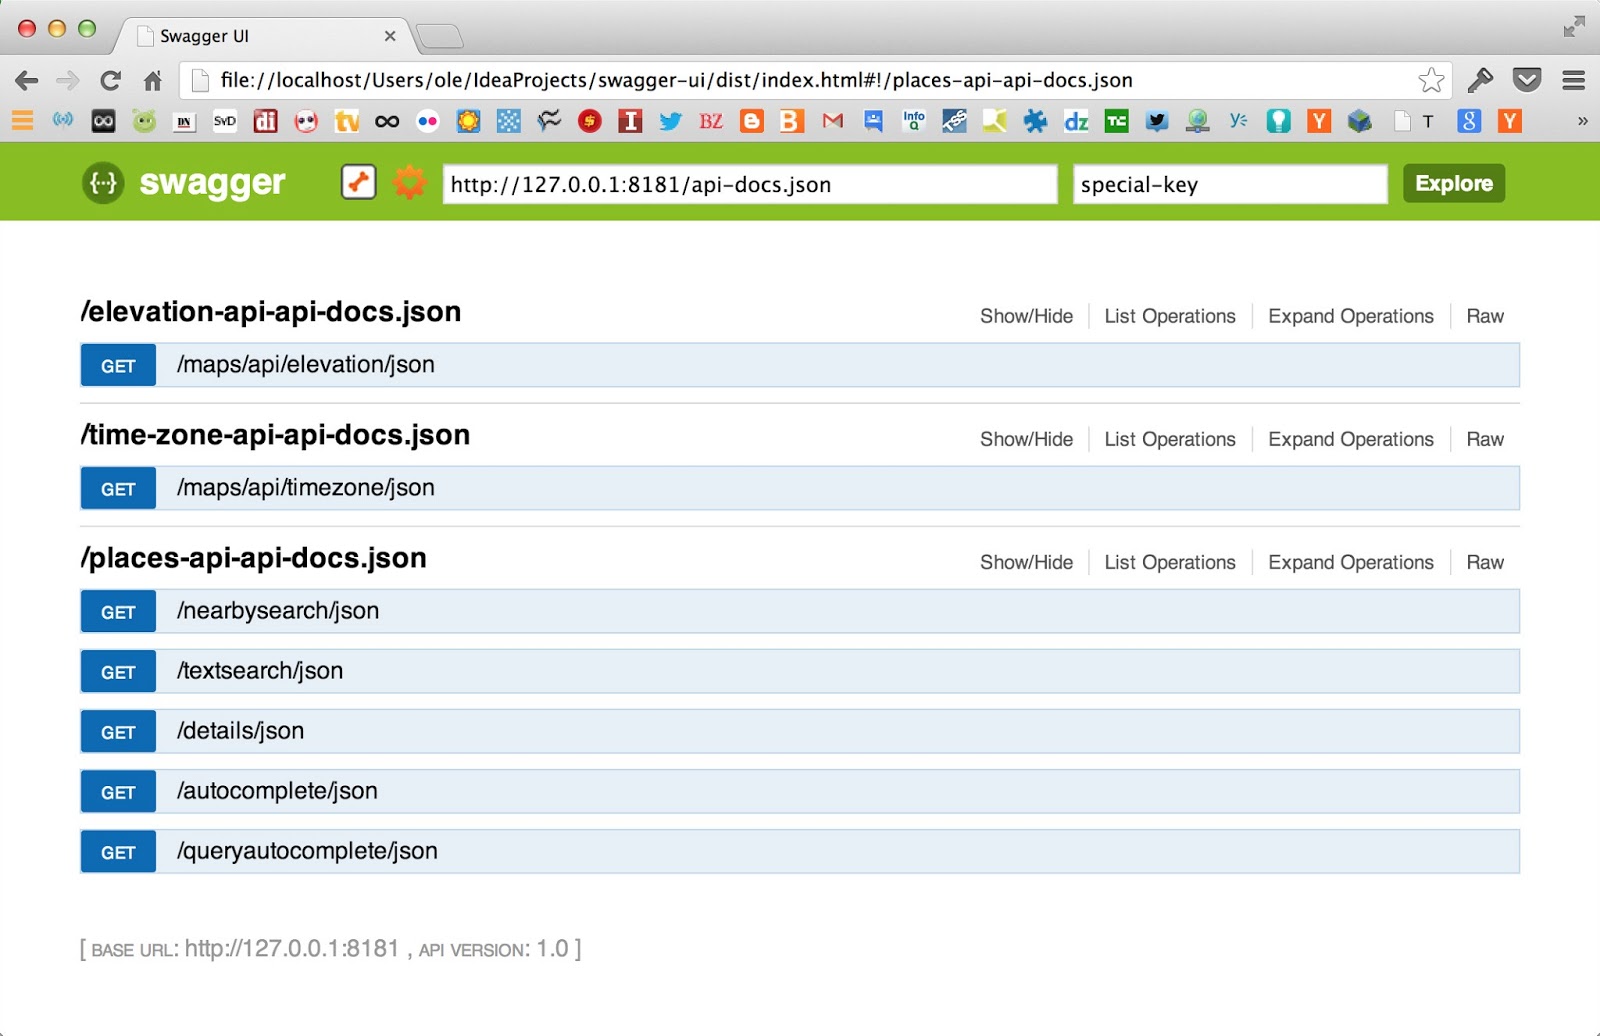Viewport: 1600px width, 1036px height.
Task: Open a new browser tab
Action: pyautogui.click(x=440, y=37)
